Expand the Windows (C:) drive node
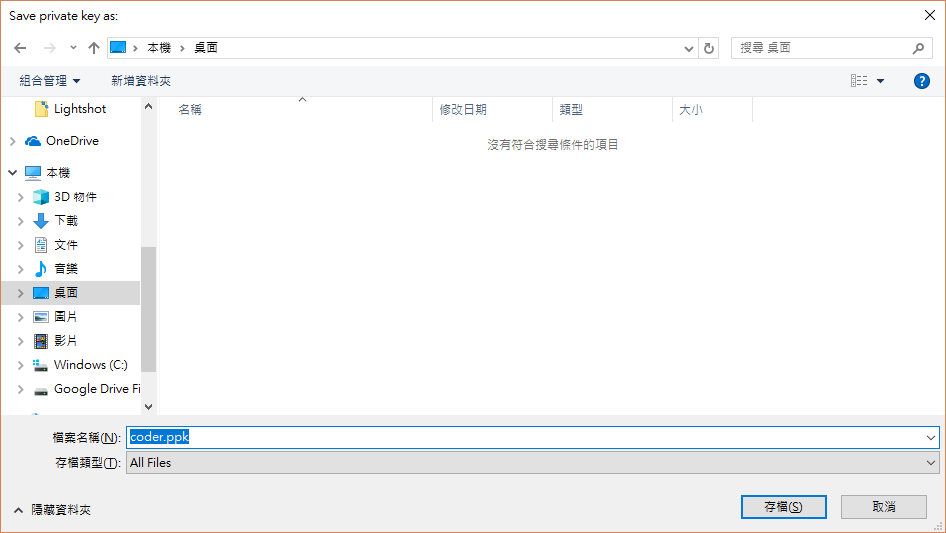This screenshot has width=946, height=533. [21, 365]
